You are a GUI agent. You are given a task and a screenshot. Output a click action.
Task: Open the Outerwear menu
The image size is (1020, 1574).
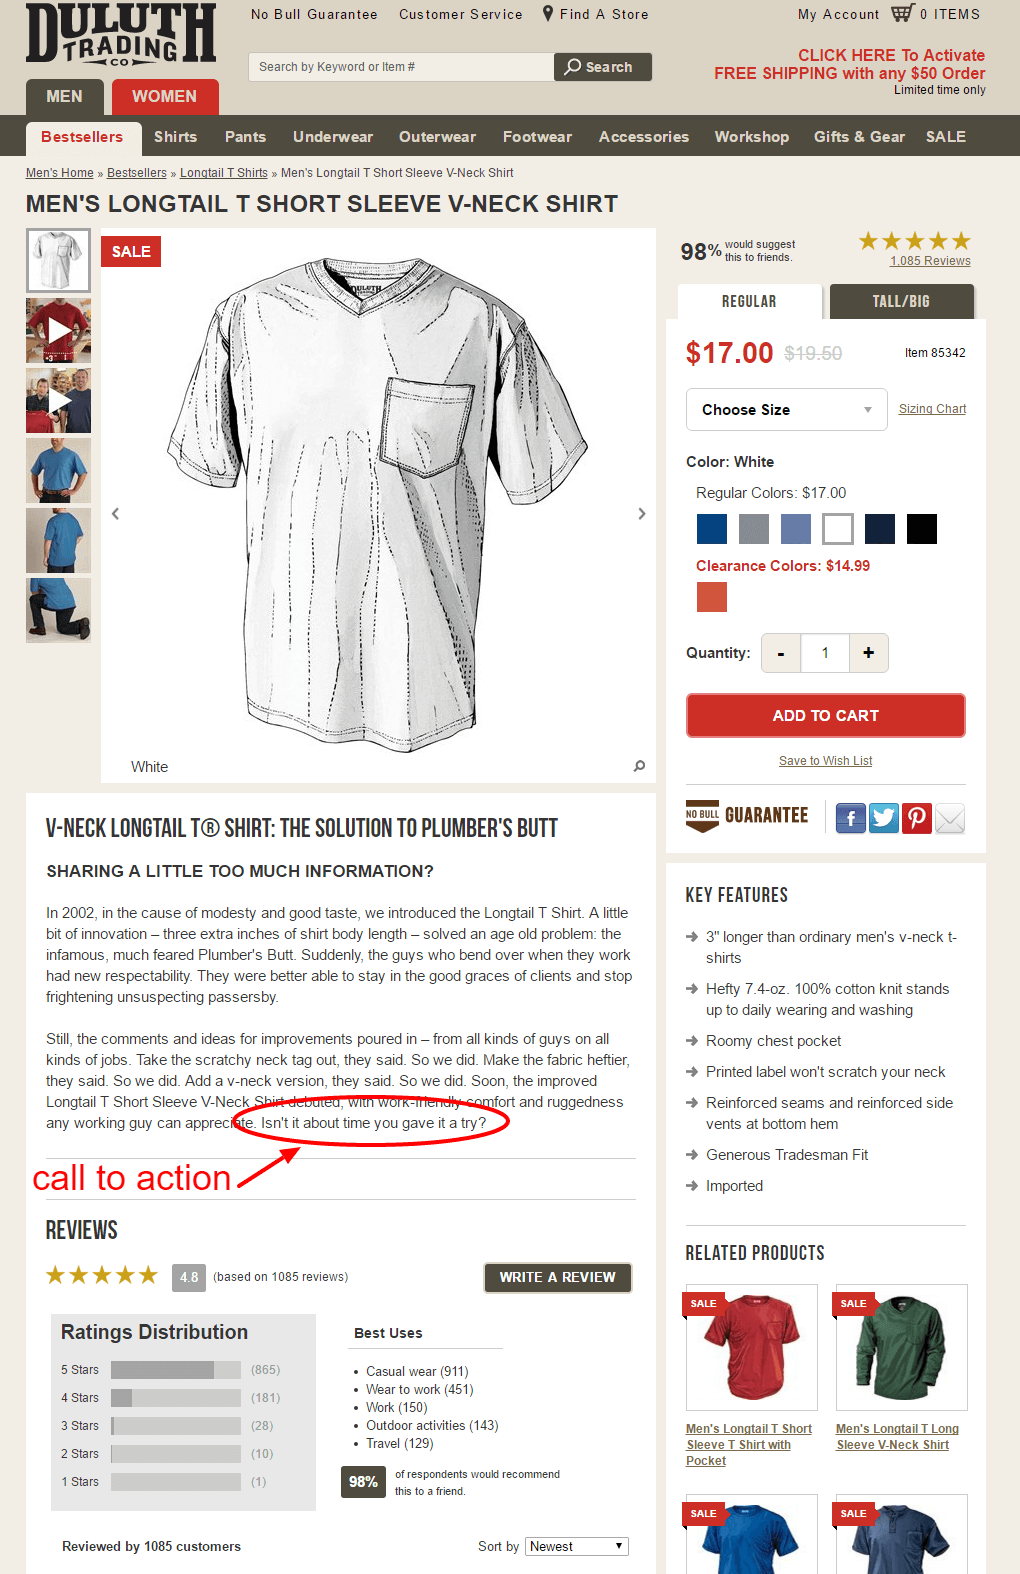click(x=437, y=137)
